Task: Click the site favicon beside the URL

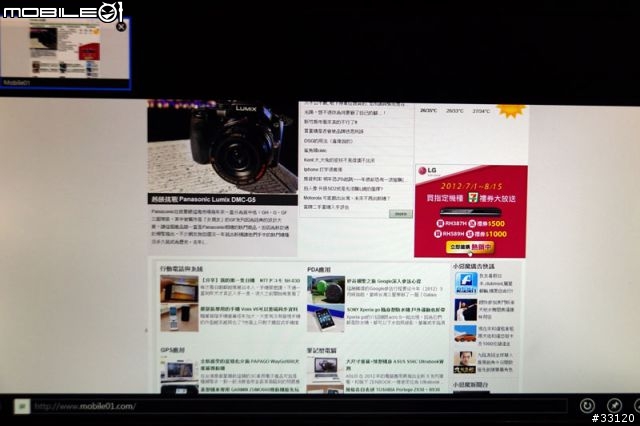Action: click(x=22, y=406)
